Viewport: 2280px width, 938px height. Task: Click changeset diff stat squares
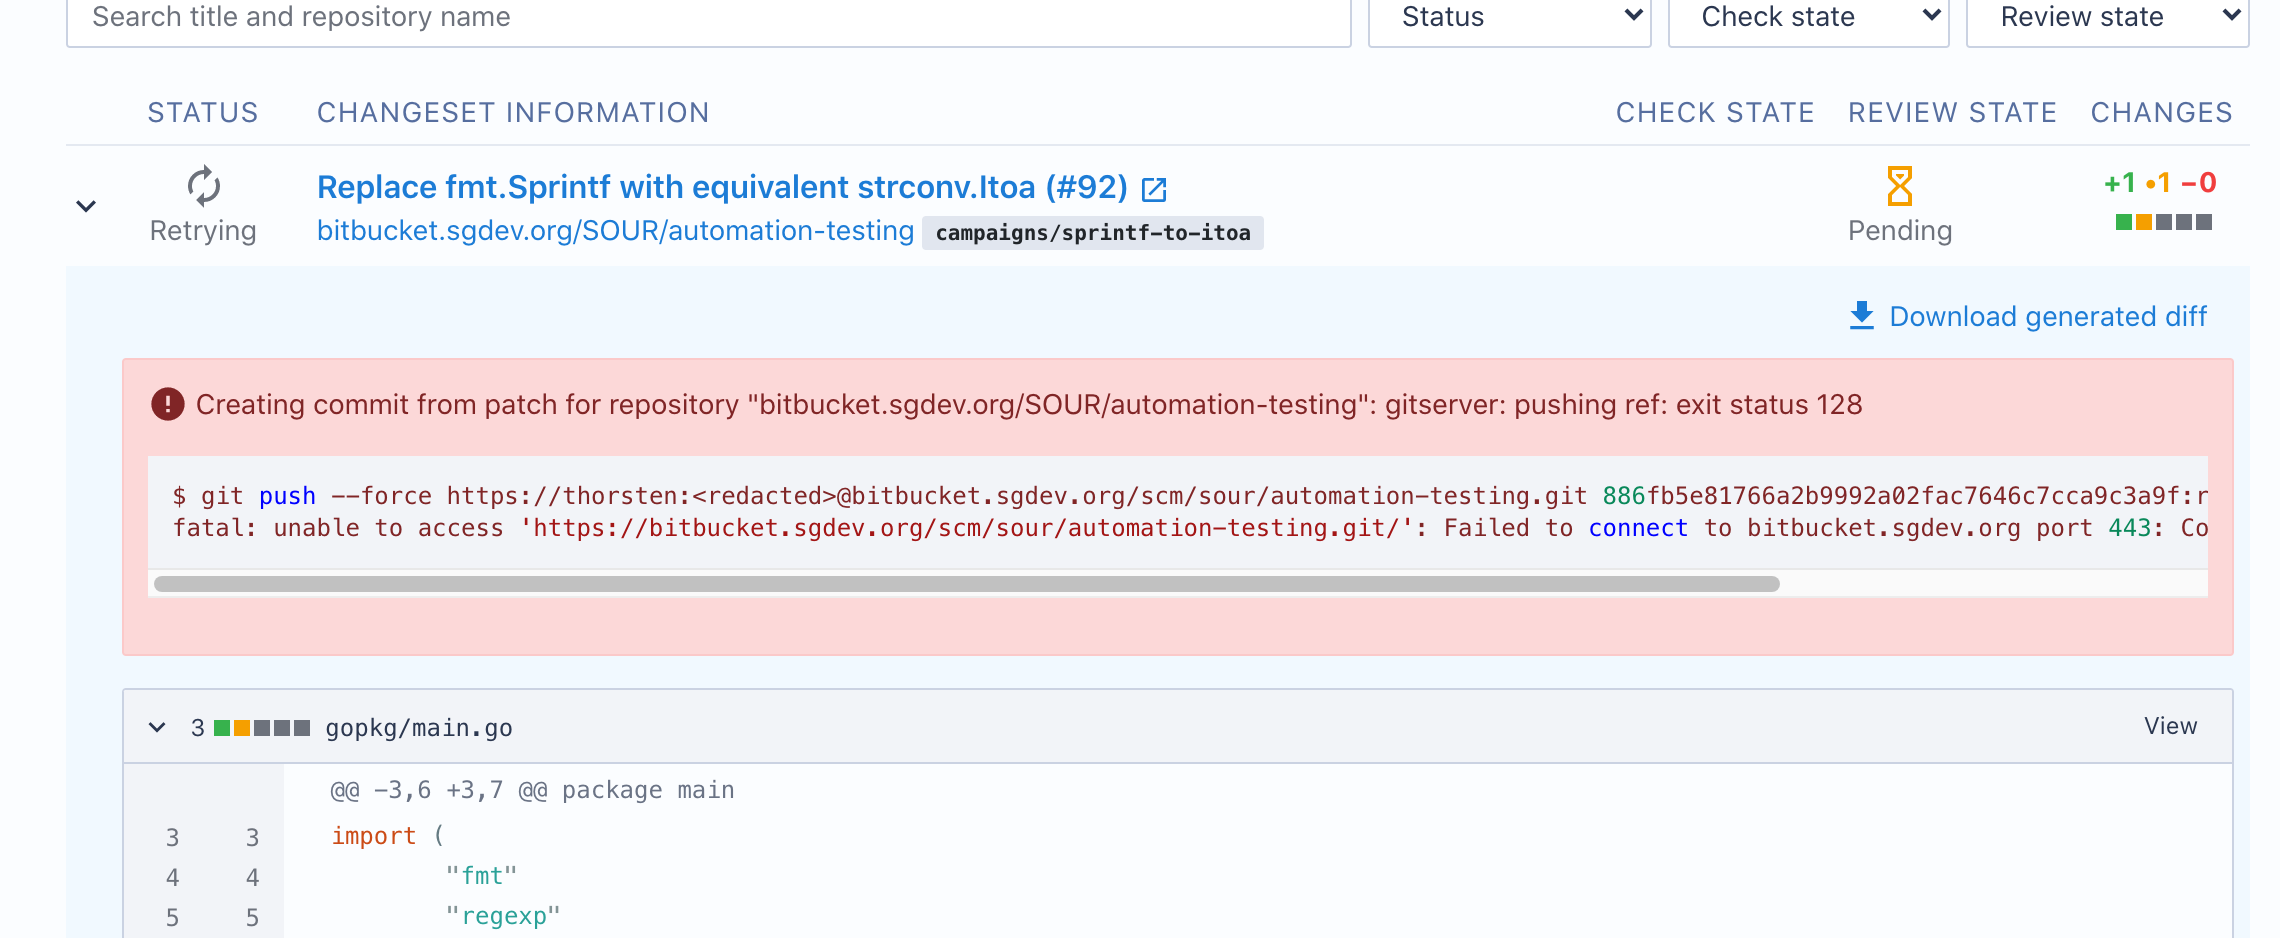[x=2163, y=222]
